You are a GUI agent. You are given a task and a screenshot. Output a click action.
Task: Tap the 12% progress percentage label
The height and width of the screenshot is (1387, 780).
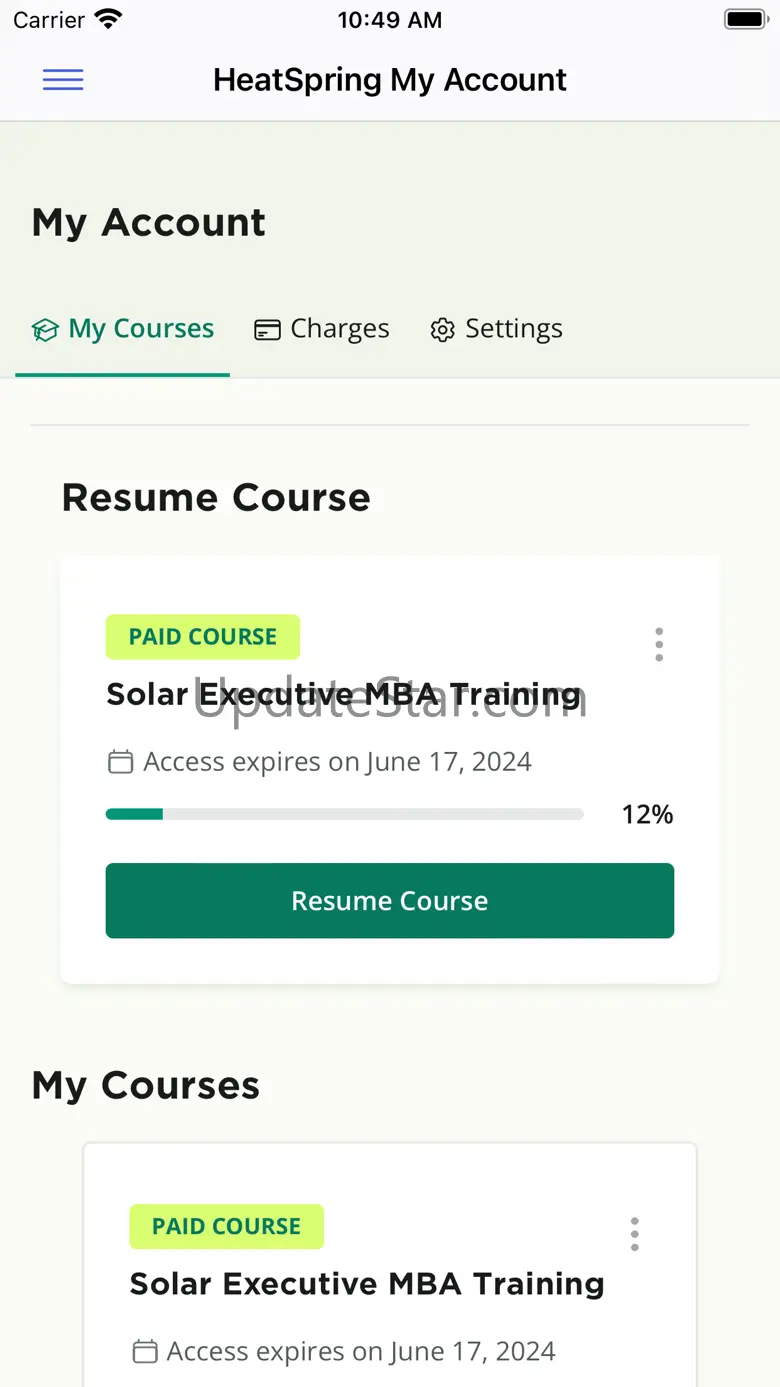(647, 815)
